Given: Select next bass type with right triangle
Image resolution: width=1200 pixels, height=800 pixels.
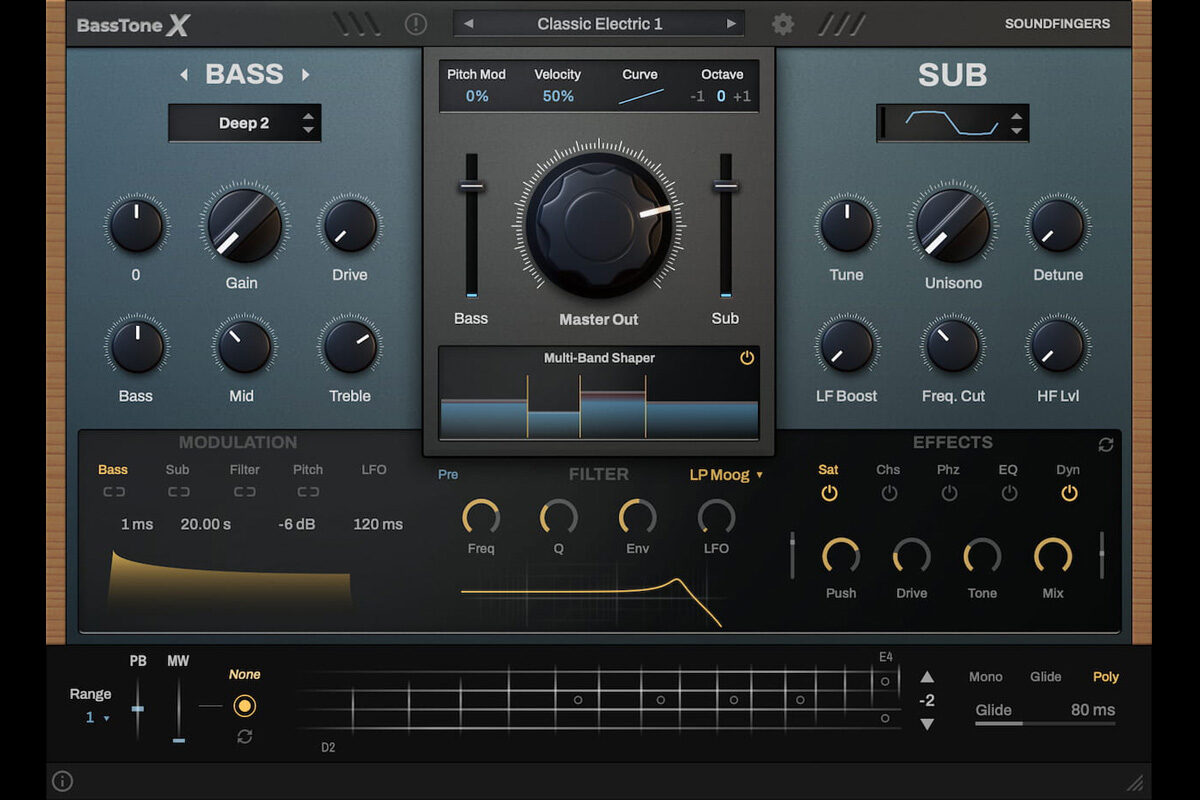Looking at the screenshot, I should (x=305, y=74).
